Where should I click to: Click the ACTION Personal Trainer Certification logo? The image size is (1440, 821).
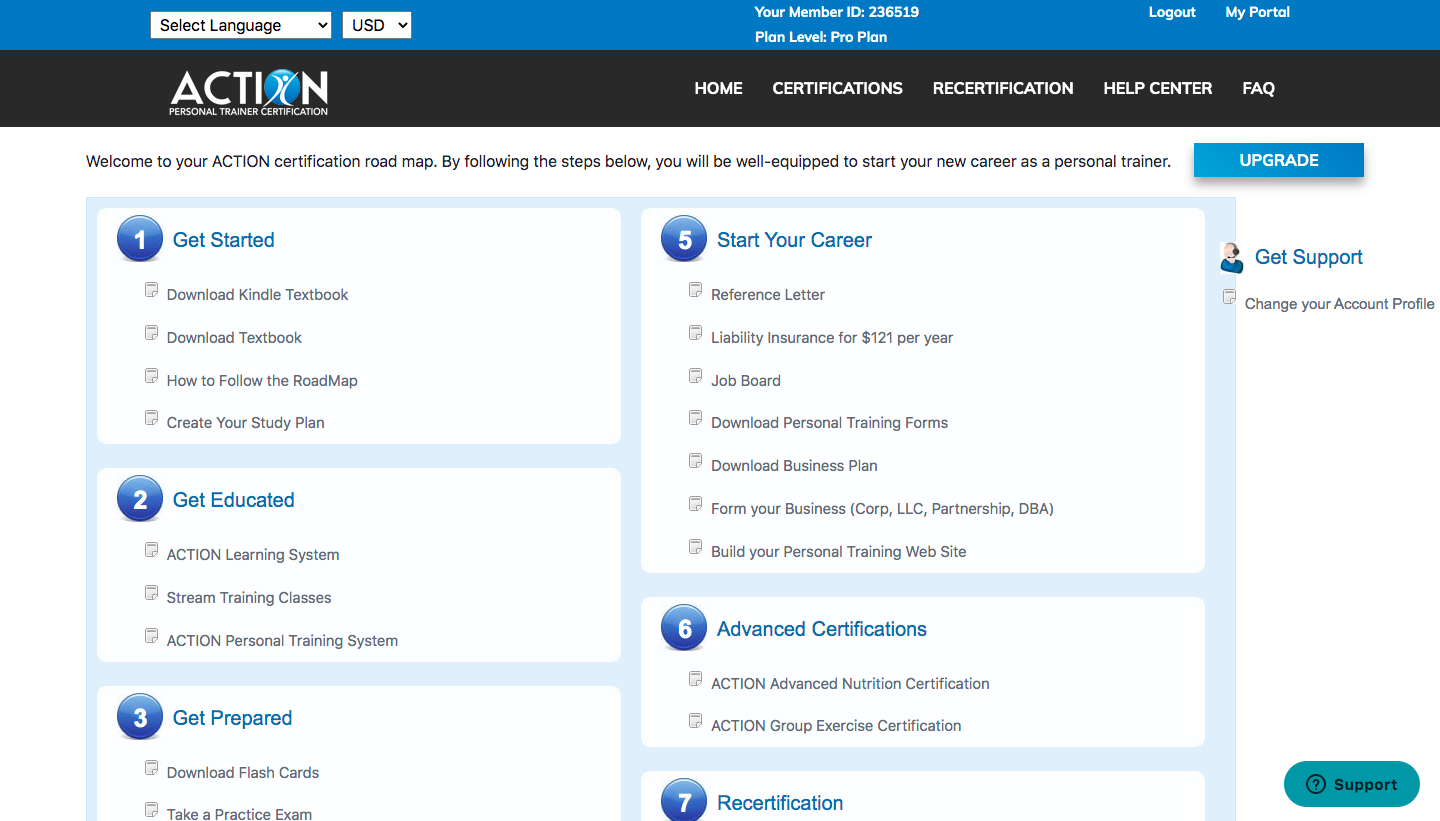click(249, 92)
